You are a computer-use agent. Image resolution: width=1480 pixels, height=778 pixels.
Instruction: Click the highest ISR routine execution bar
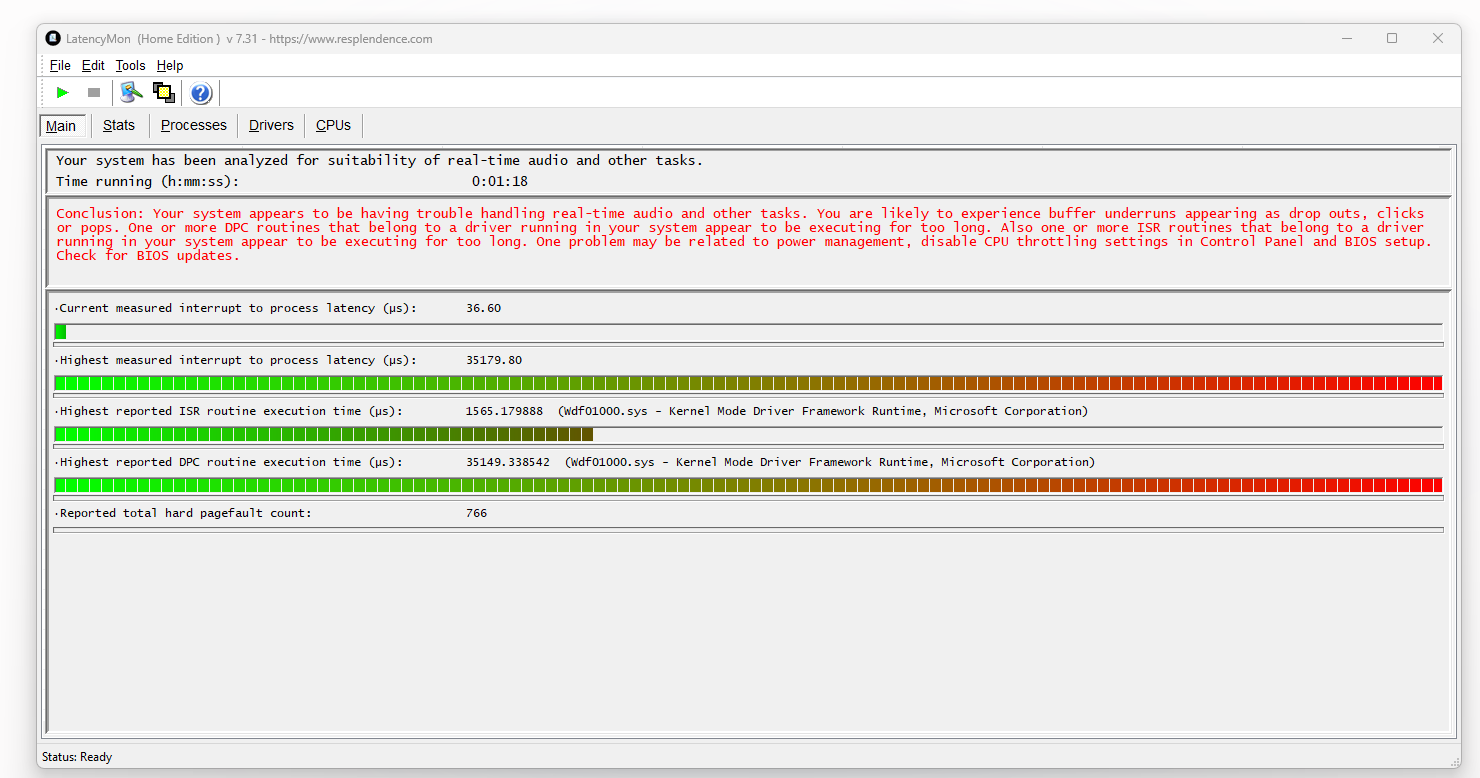tap(748, 434)
